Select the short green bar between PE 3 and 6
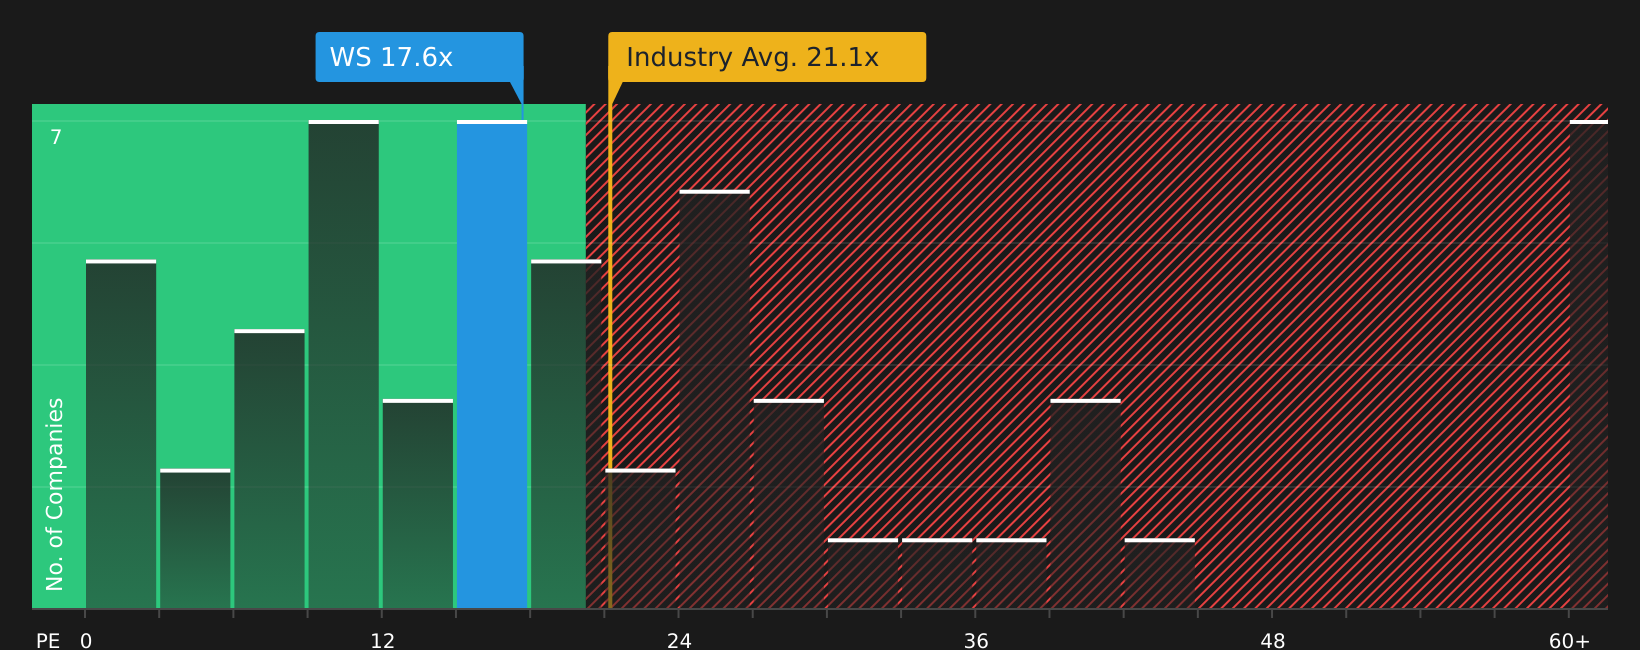The height and width of the screenshot is (650, 1640). tap(195, 539)
